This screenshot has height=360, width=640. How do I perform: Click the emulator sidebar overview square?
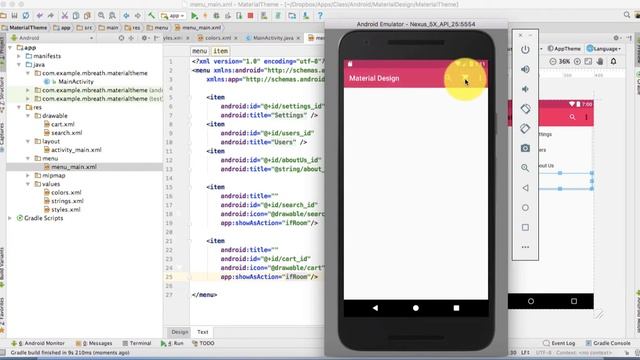tap(525, 227)
